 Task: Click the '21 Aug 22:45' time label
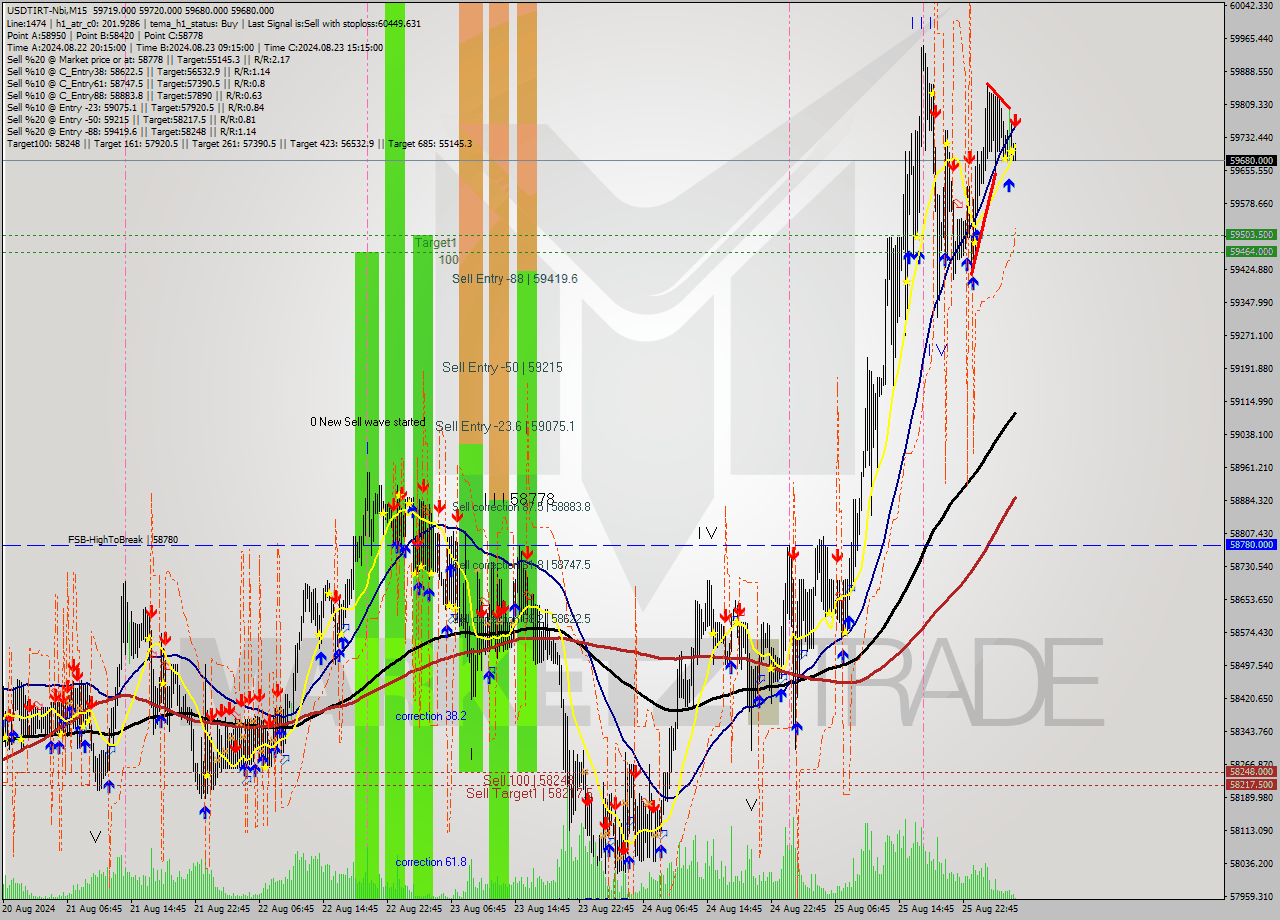pos(222,909)
